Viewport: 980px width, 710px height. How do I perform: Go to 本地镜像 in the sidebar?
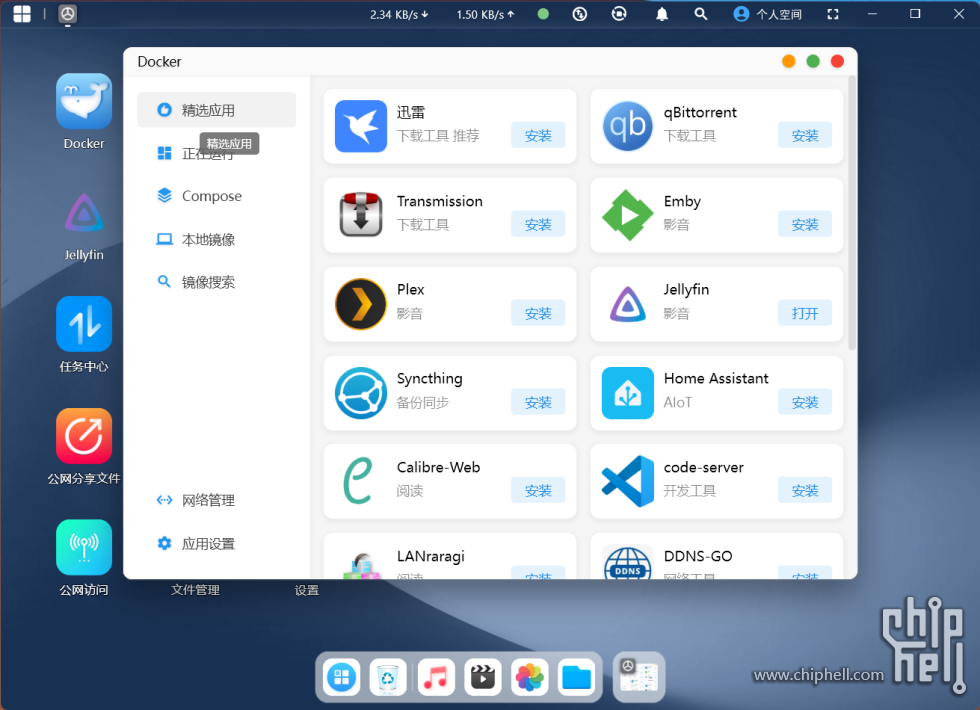click(208, 240)
